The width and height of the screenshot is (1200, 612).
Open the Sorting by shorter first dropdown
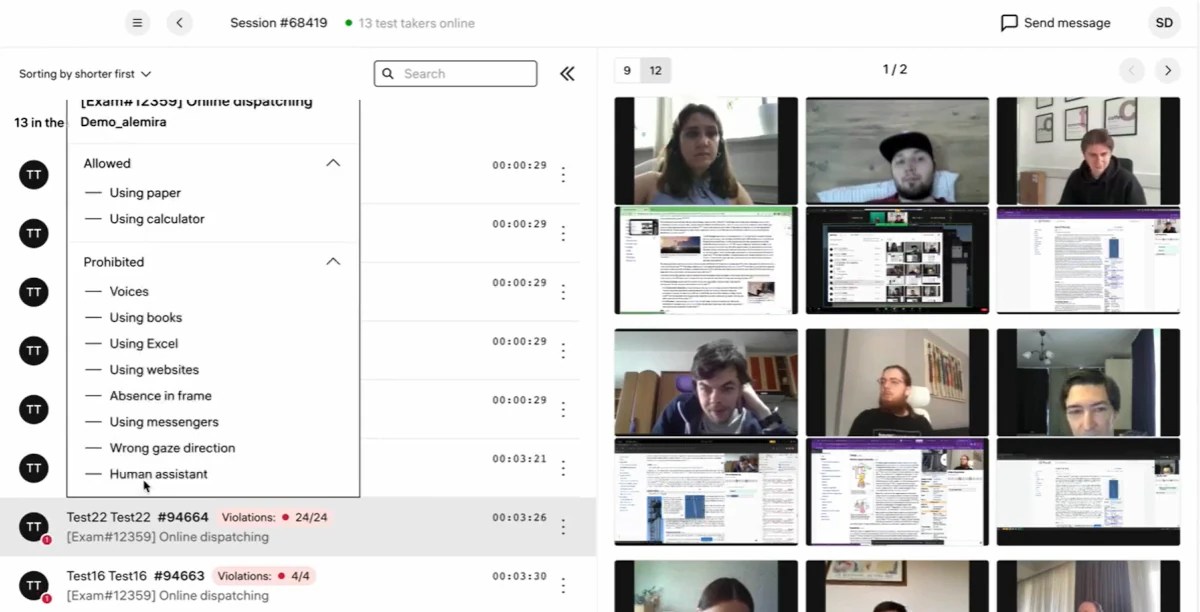(x=85, y=74)
